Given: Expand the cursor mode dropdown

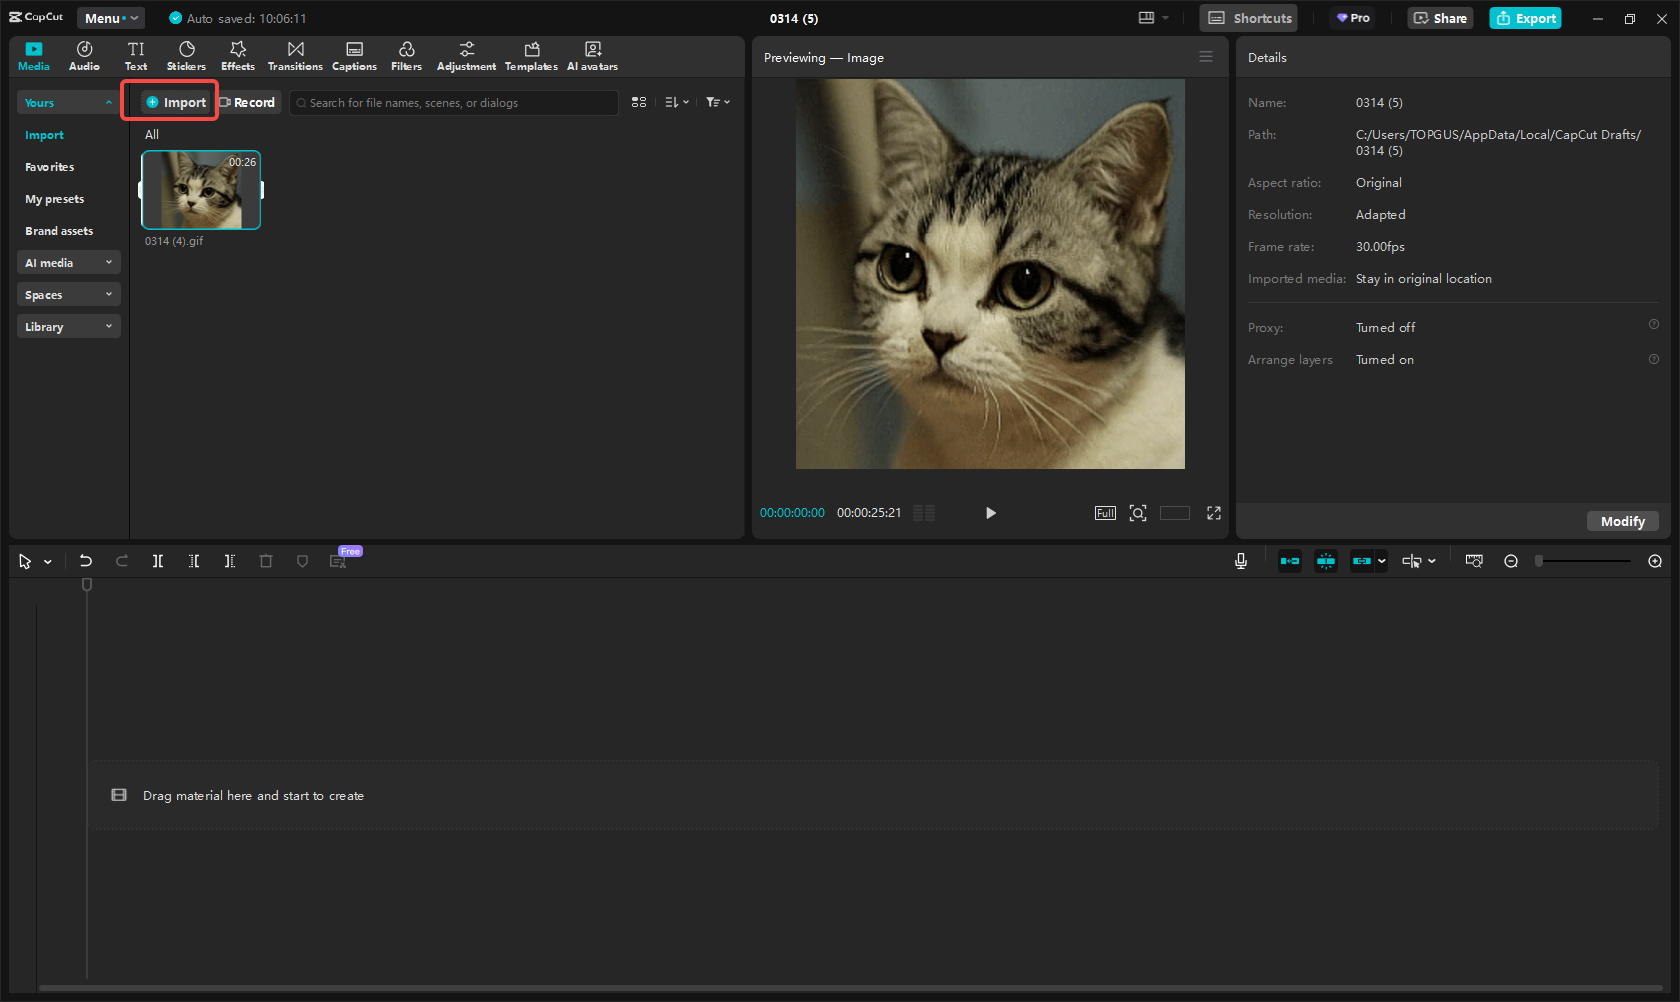Looking at the screenshot, I should pyautogui.click(x=46, y=561).
